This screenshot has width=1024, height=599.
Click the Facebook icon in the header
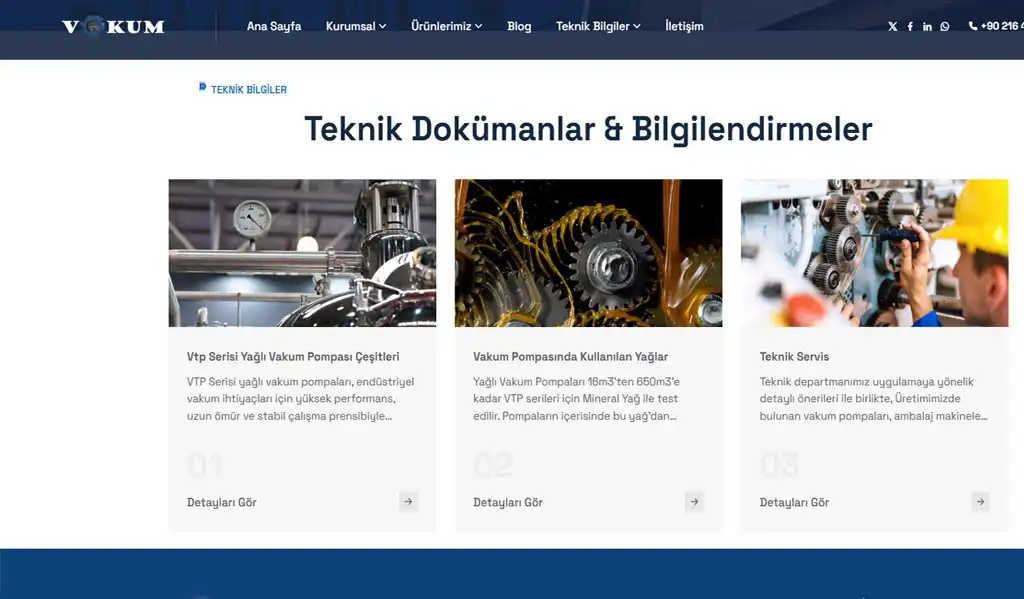coord(910,26)
